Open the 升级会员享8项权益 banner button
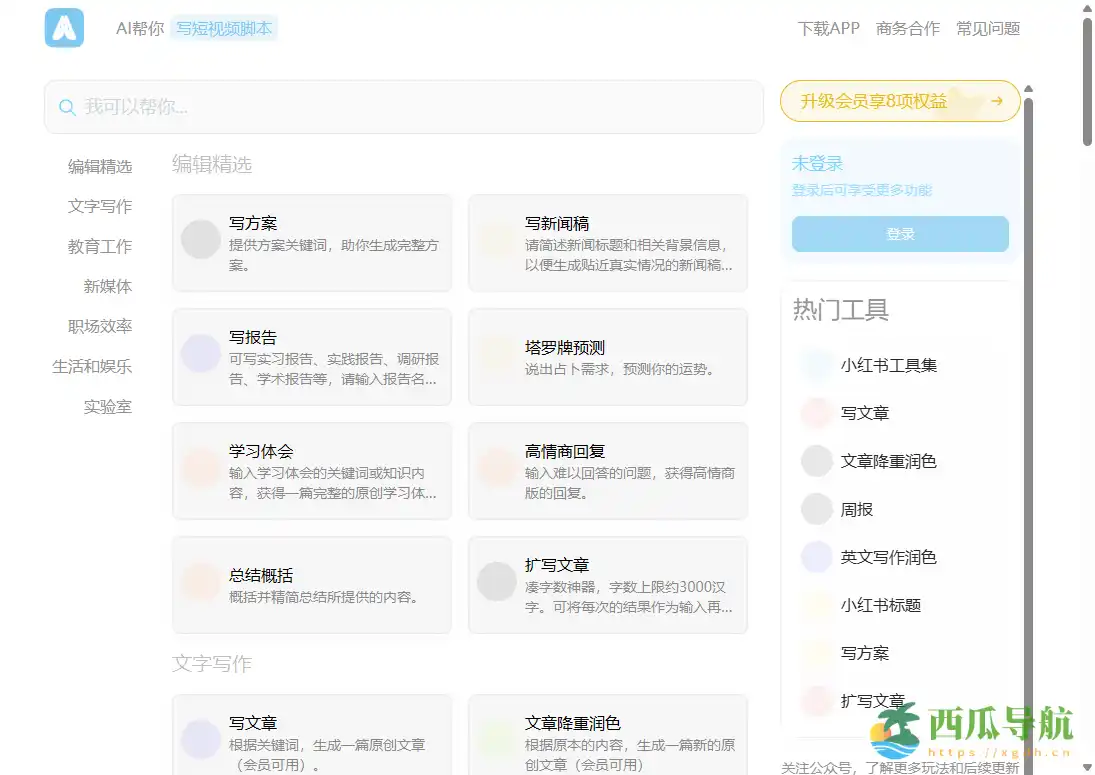Viewport: 1095px width, 775px height. (x=898, y=101)
